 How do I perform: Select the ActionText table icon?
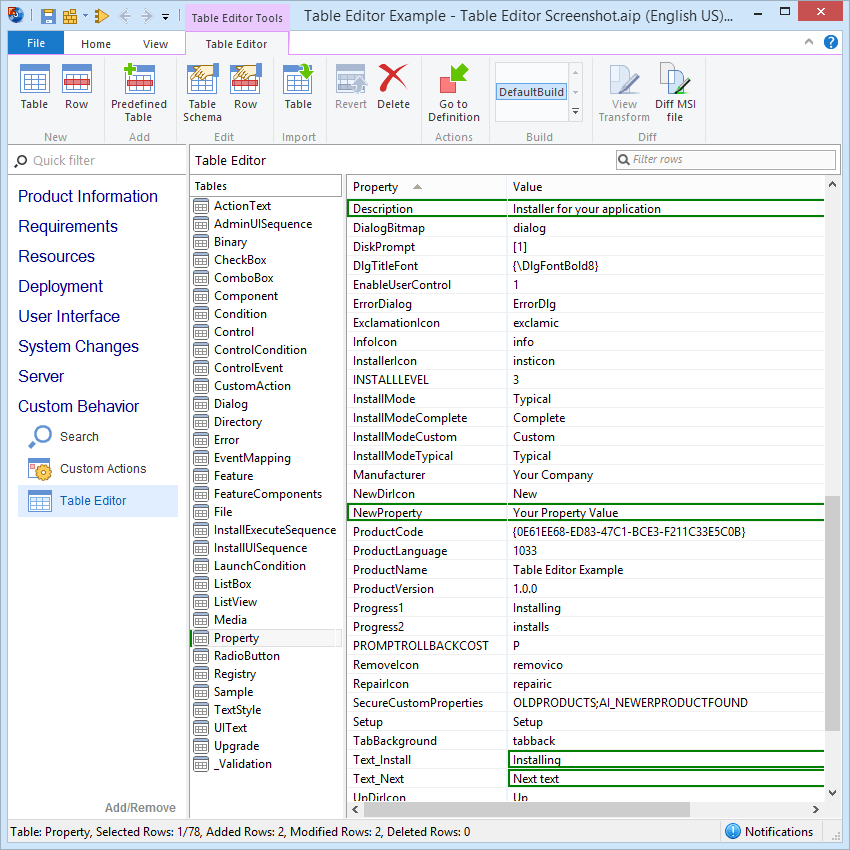(201, 206)
